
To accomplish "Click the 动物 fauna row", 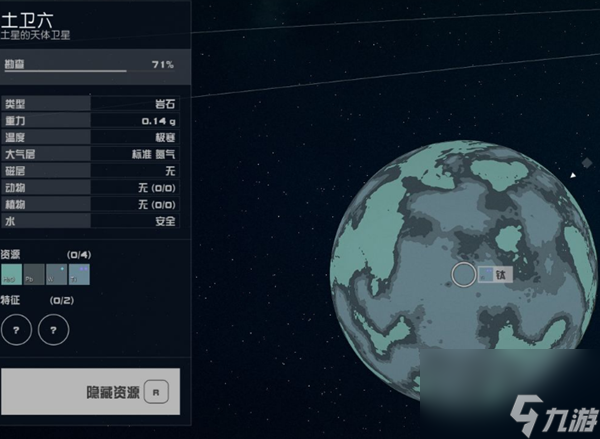I will tap(90, 188).
